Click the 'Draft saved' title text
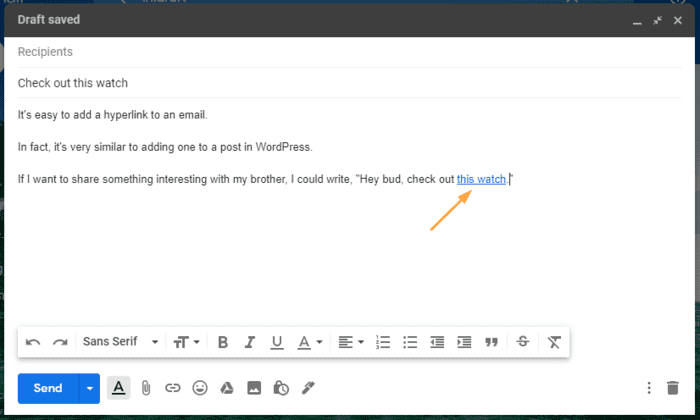700x420 pixels. point(49,20)
